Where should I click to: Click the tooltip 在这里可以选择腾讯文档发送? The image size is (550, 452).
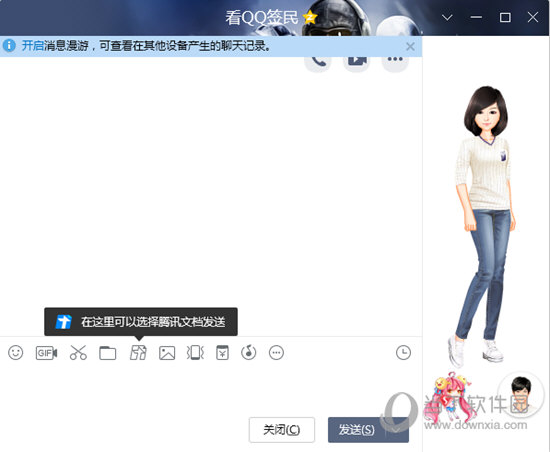pos(141,322)
